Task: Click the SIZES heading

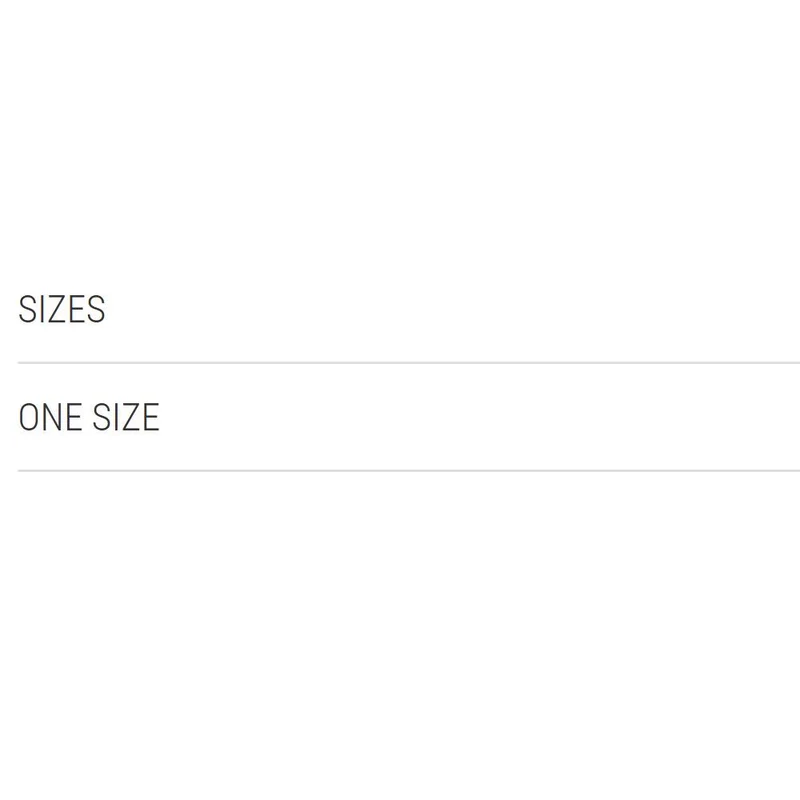Action: tap(62, 309)
